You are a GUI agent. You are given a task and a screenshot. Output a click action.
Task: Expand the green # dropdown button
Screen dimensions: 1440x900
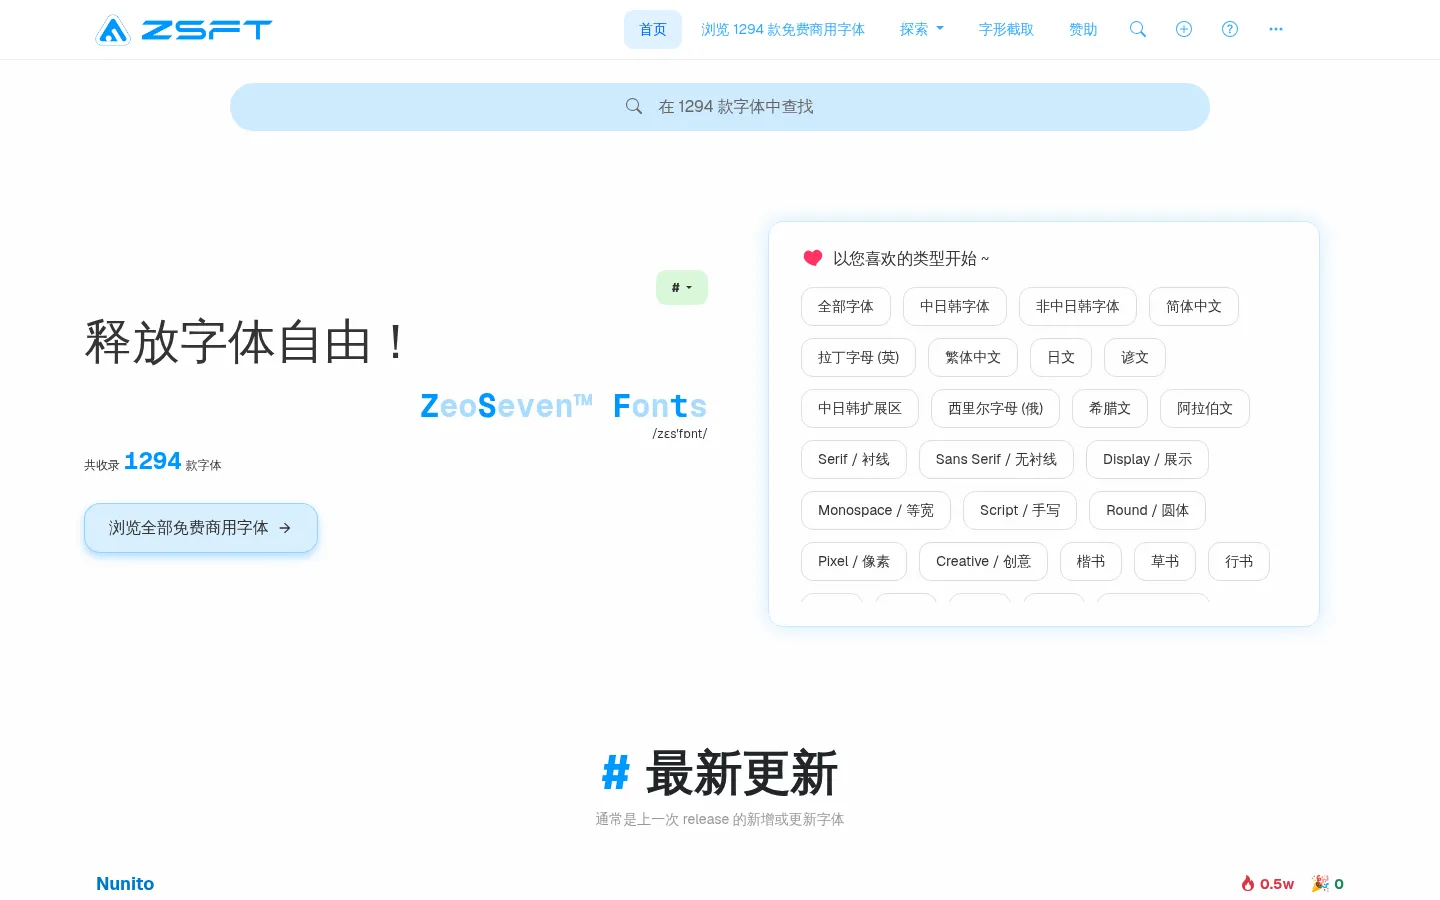[x=682, y=287]
